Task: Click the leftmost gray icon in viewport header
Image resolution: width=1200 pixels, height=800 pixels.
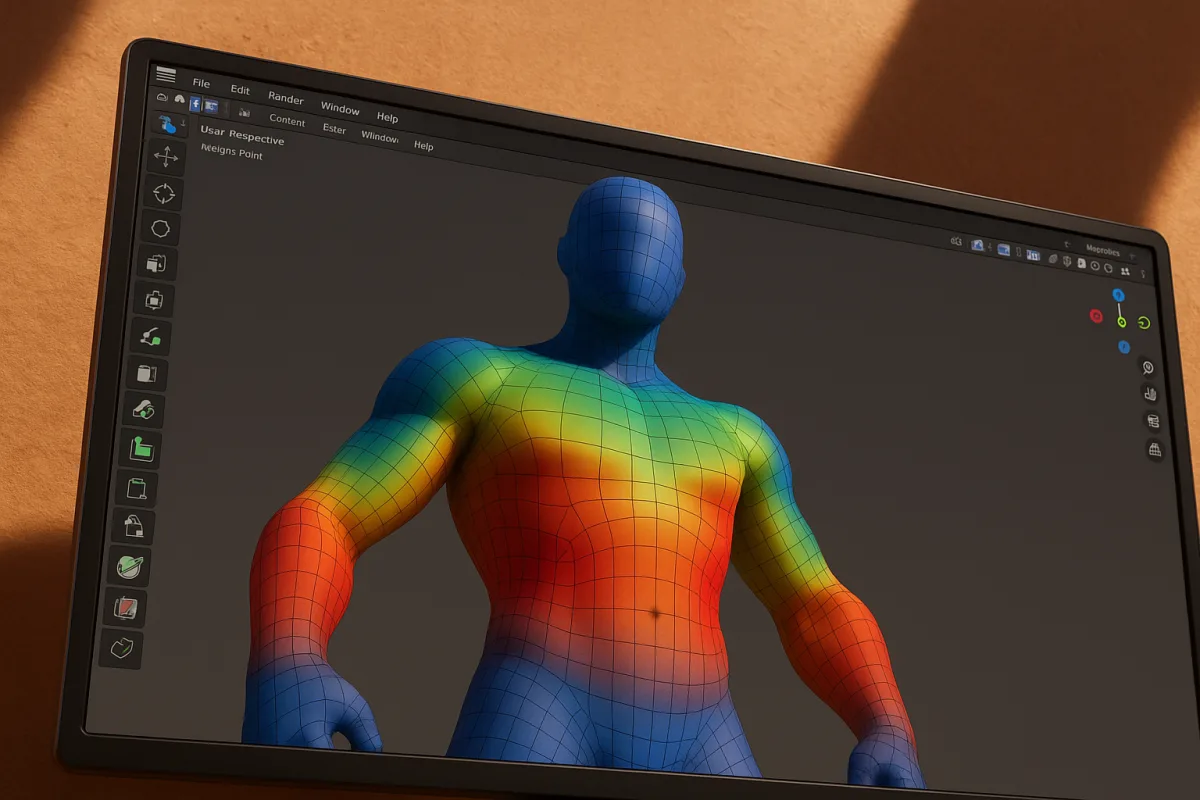Action: 956,241
